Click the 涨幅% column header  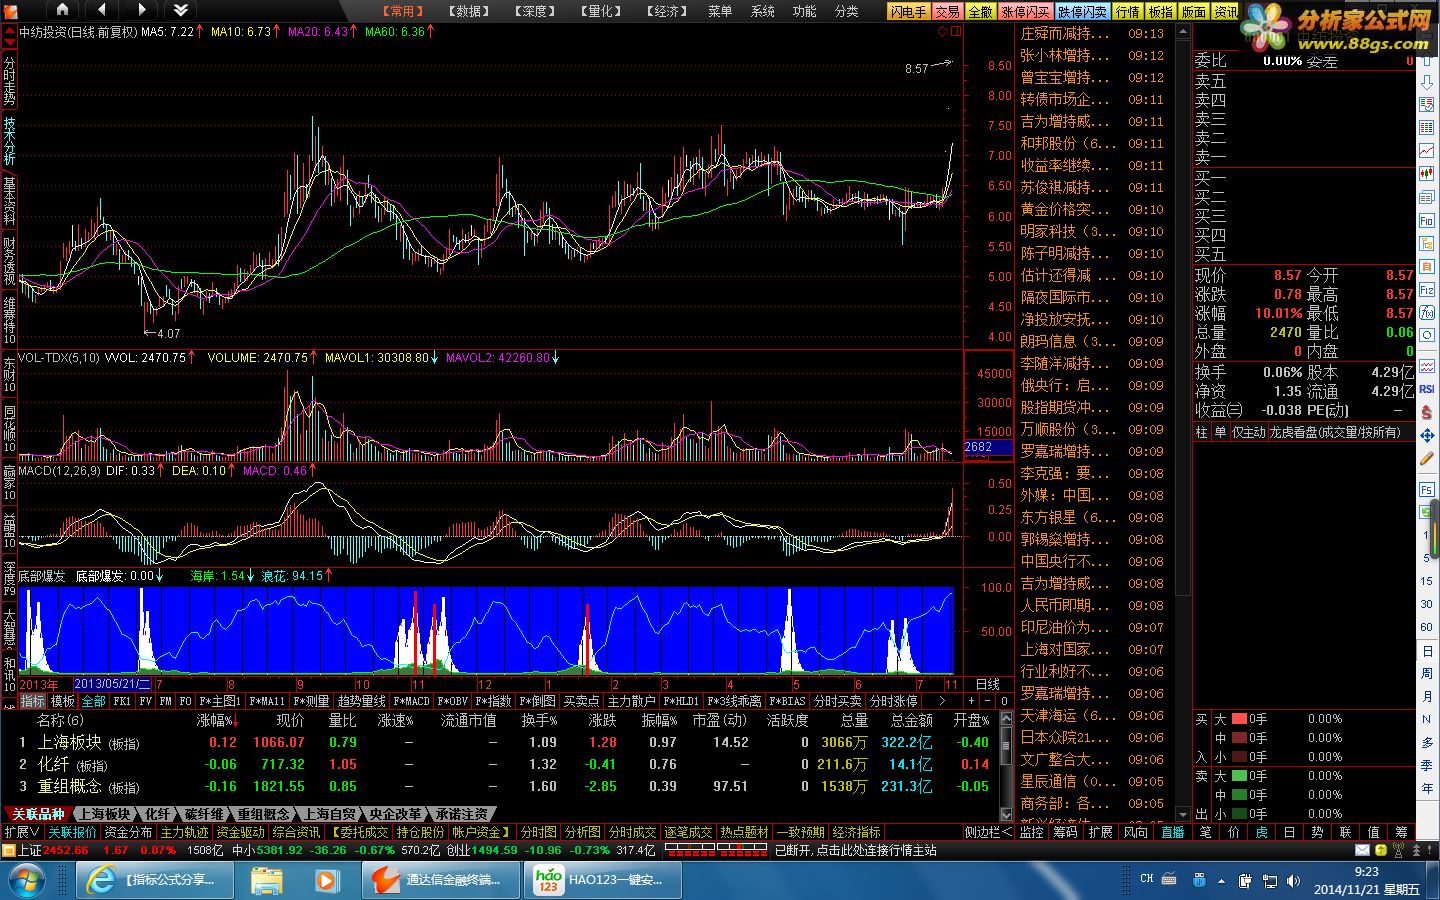point(217,720)
